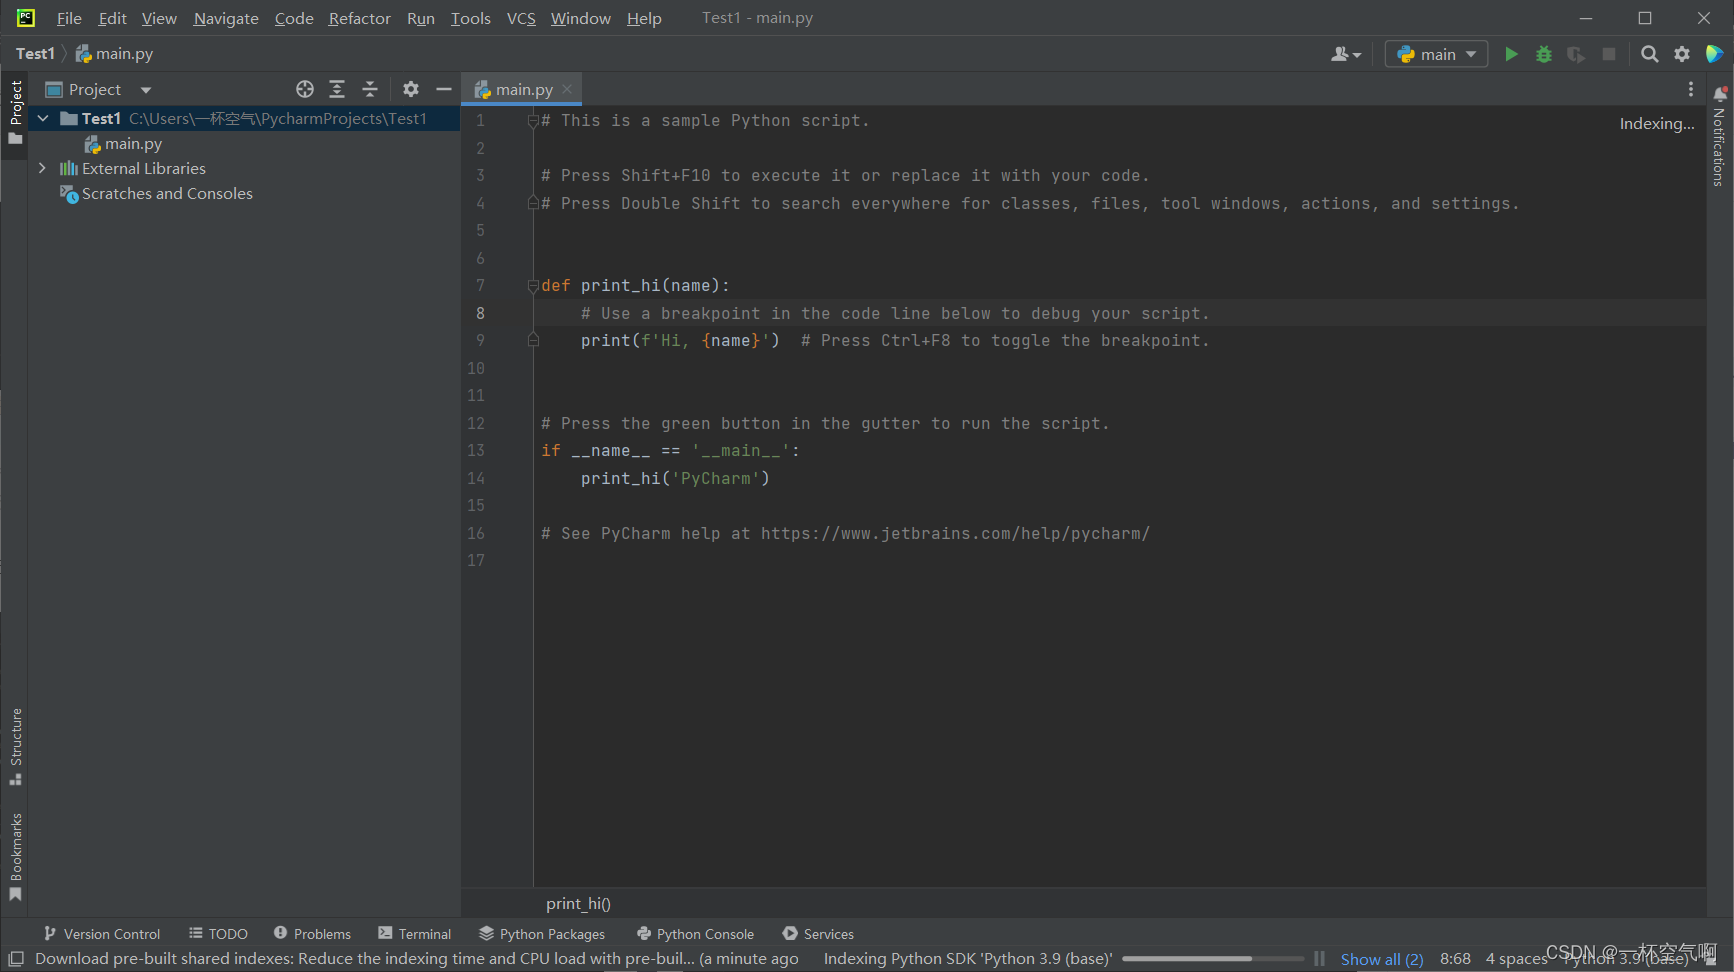
Task: Open the run configuration main dropdown
Action: point(1436,54)
